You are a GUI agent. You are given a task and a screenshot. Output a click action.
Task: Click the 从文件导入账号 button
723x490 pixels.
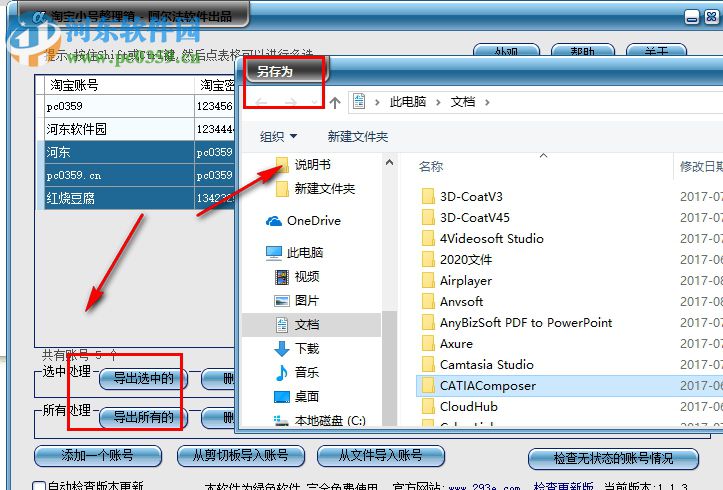pos(380,456)
